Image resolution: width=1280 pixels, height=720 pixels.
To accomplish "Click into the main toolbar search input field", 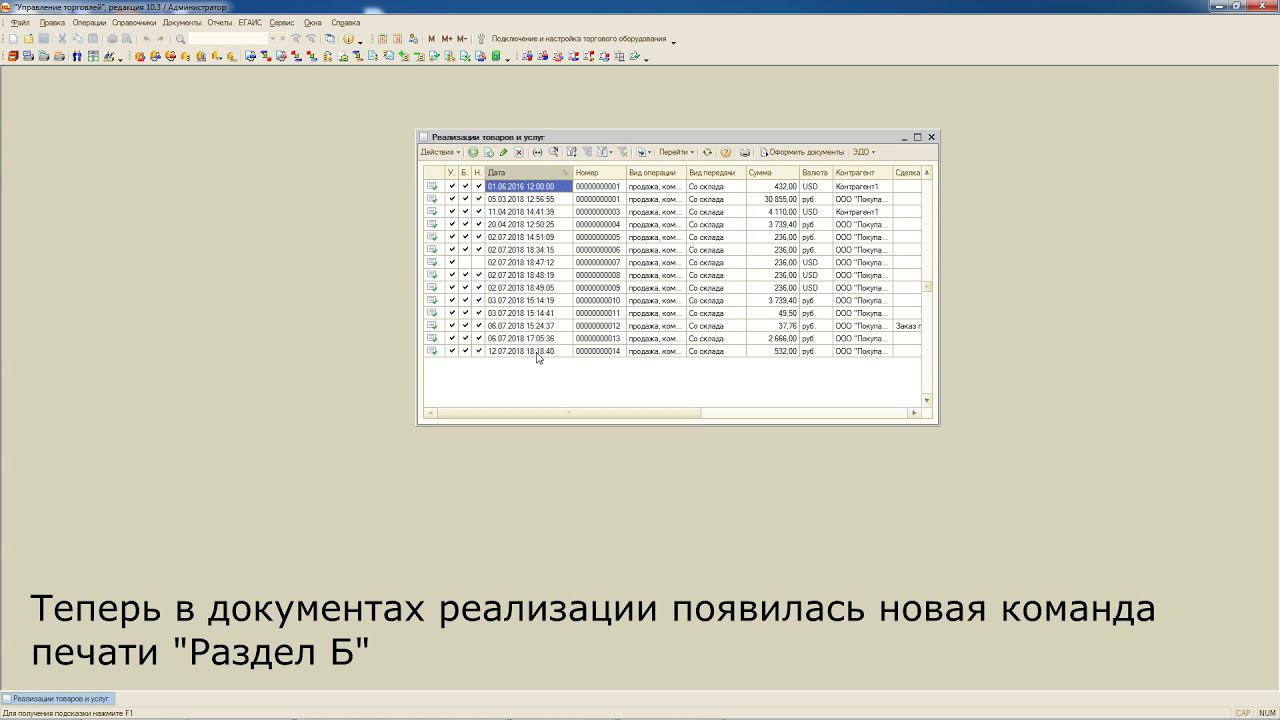I will 228,39.
